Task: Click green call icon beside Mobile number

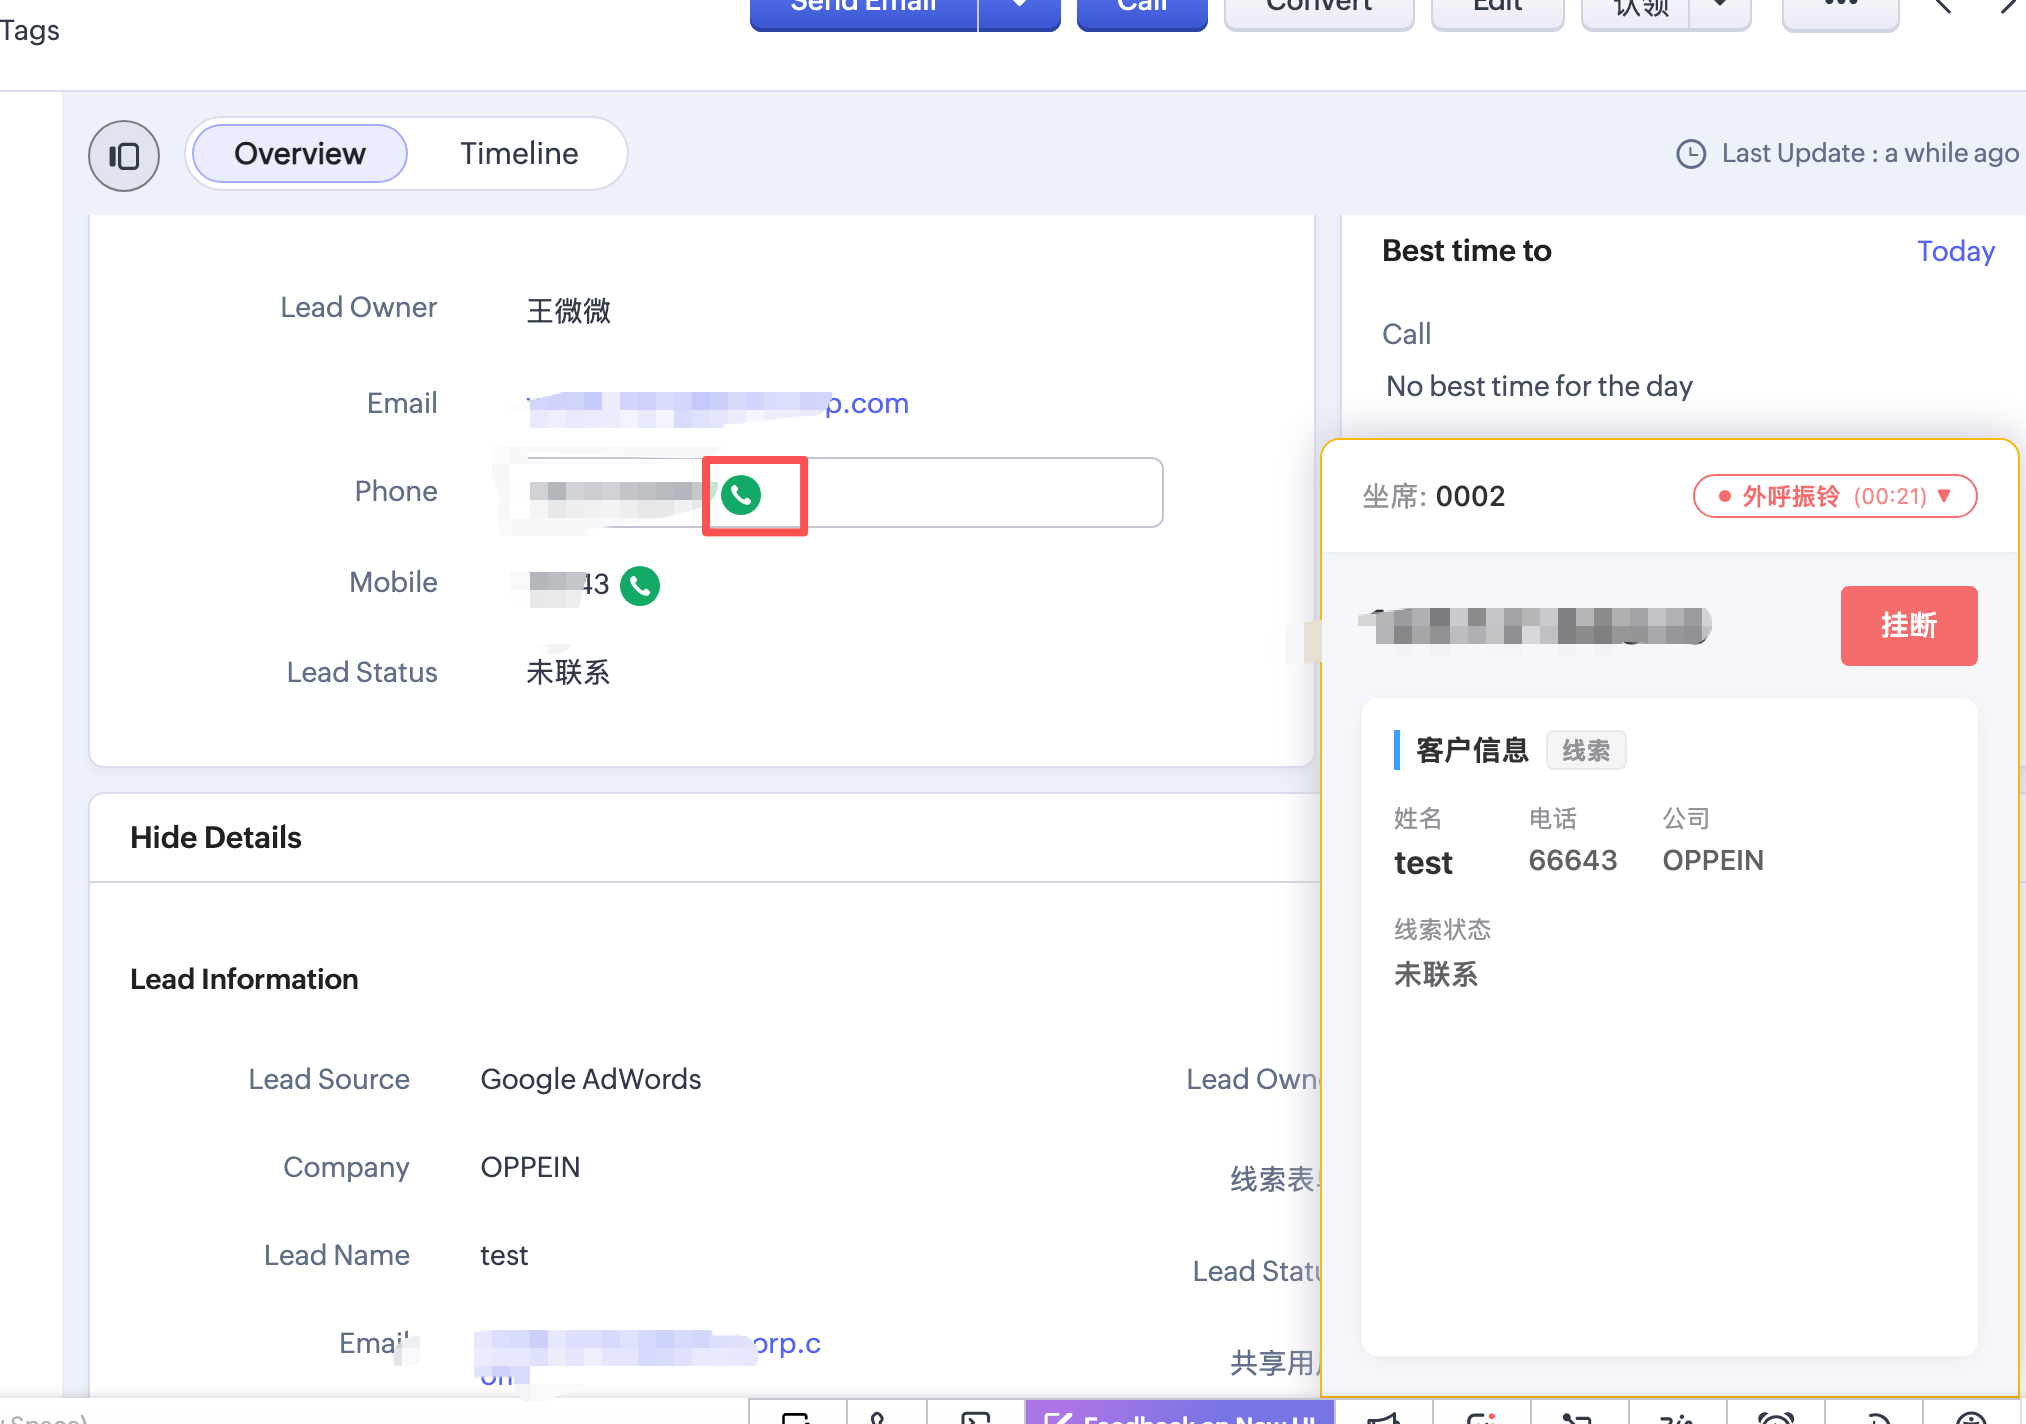Action: click(640, 586)
